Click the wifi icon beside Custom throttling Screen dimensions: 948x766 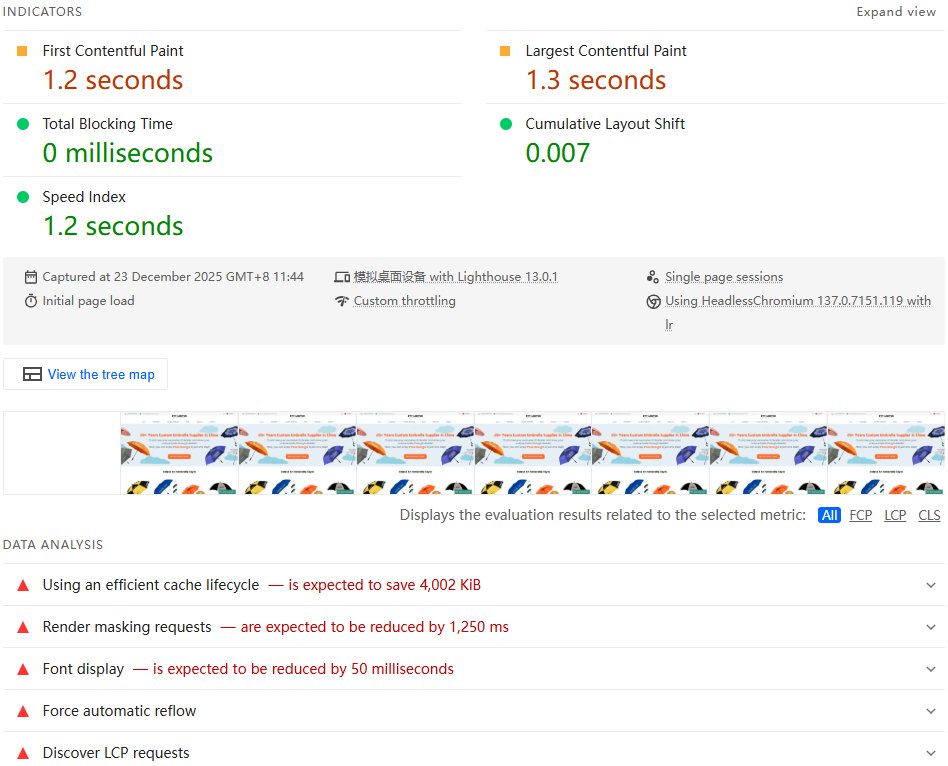tap(342, 301)
